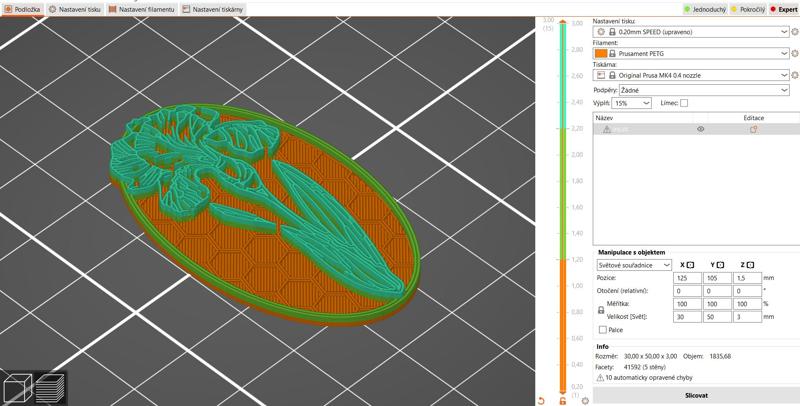Open the Original Prusa MK4 printer dropdown
800x406 pixels.
coord(691,75)
